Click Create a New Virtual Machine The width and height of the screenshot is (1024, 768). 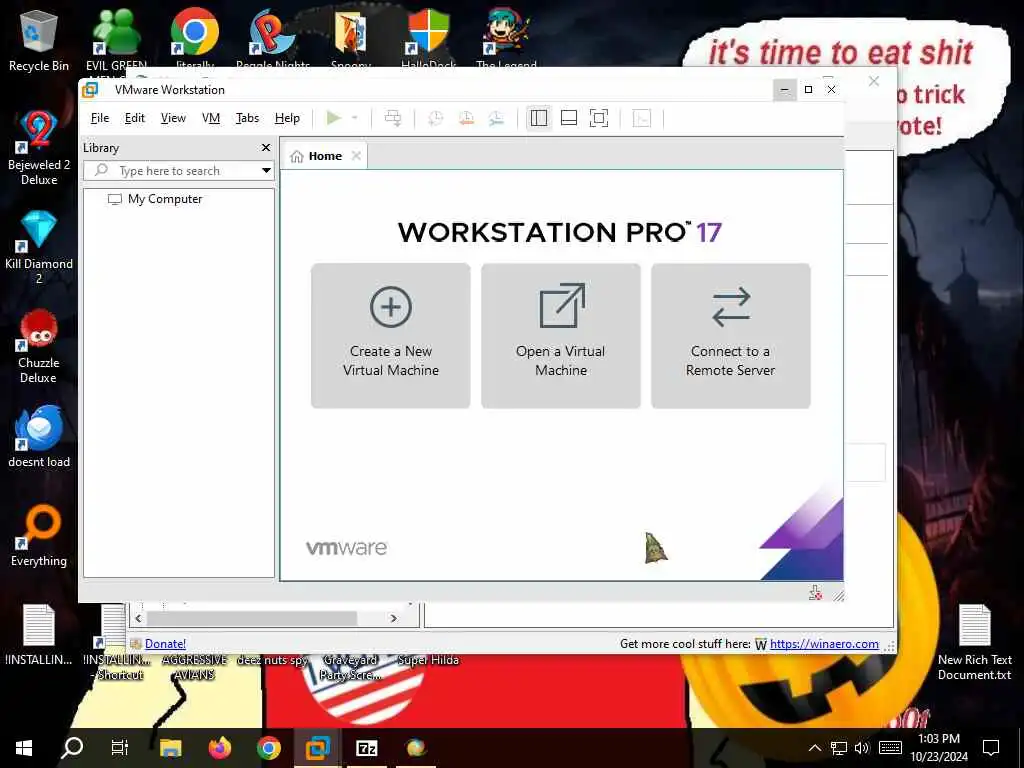[391, 336]
